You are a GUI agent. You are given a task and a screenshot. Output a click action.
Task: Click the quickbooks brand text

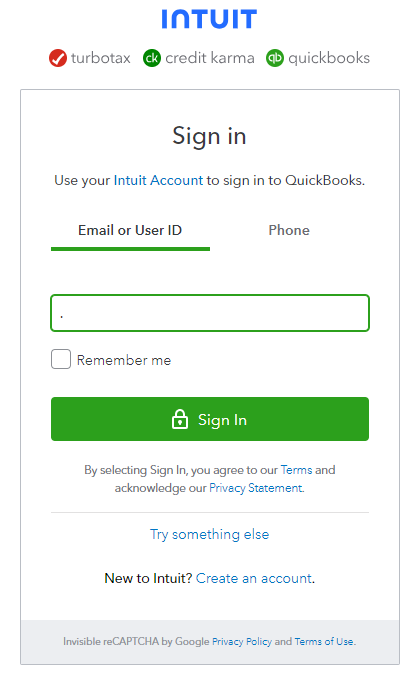click(329, 58)
